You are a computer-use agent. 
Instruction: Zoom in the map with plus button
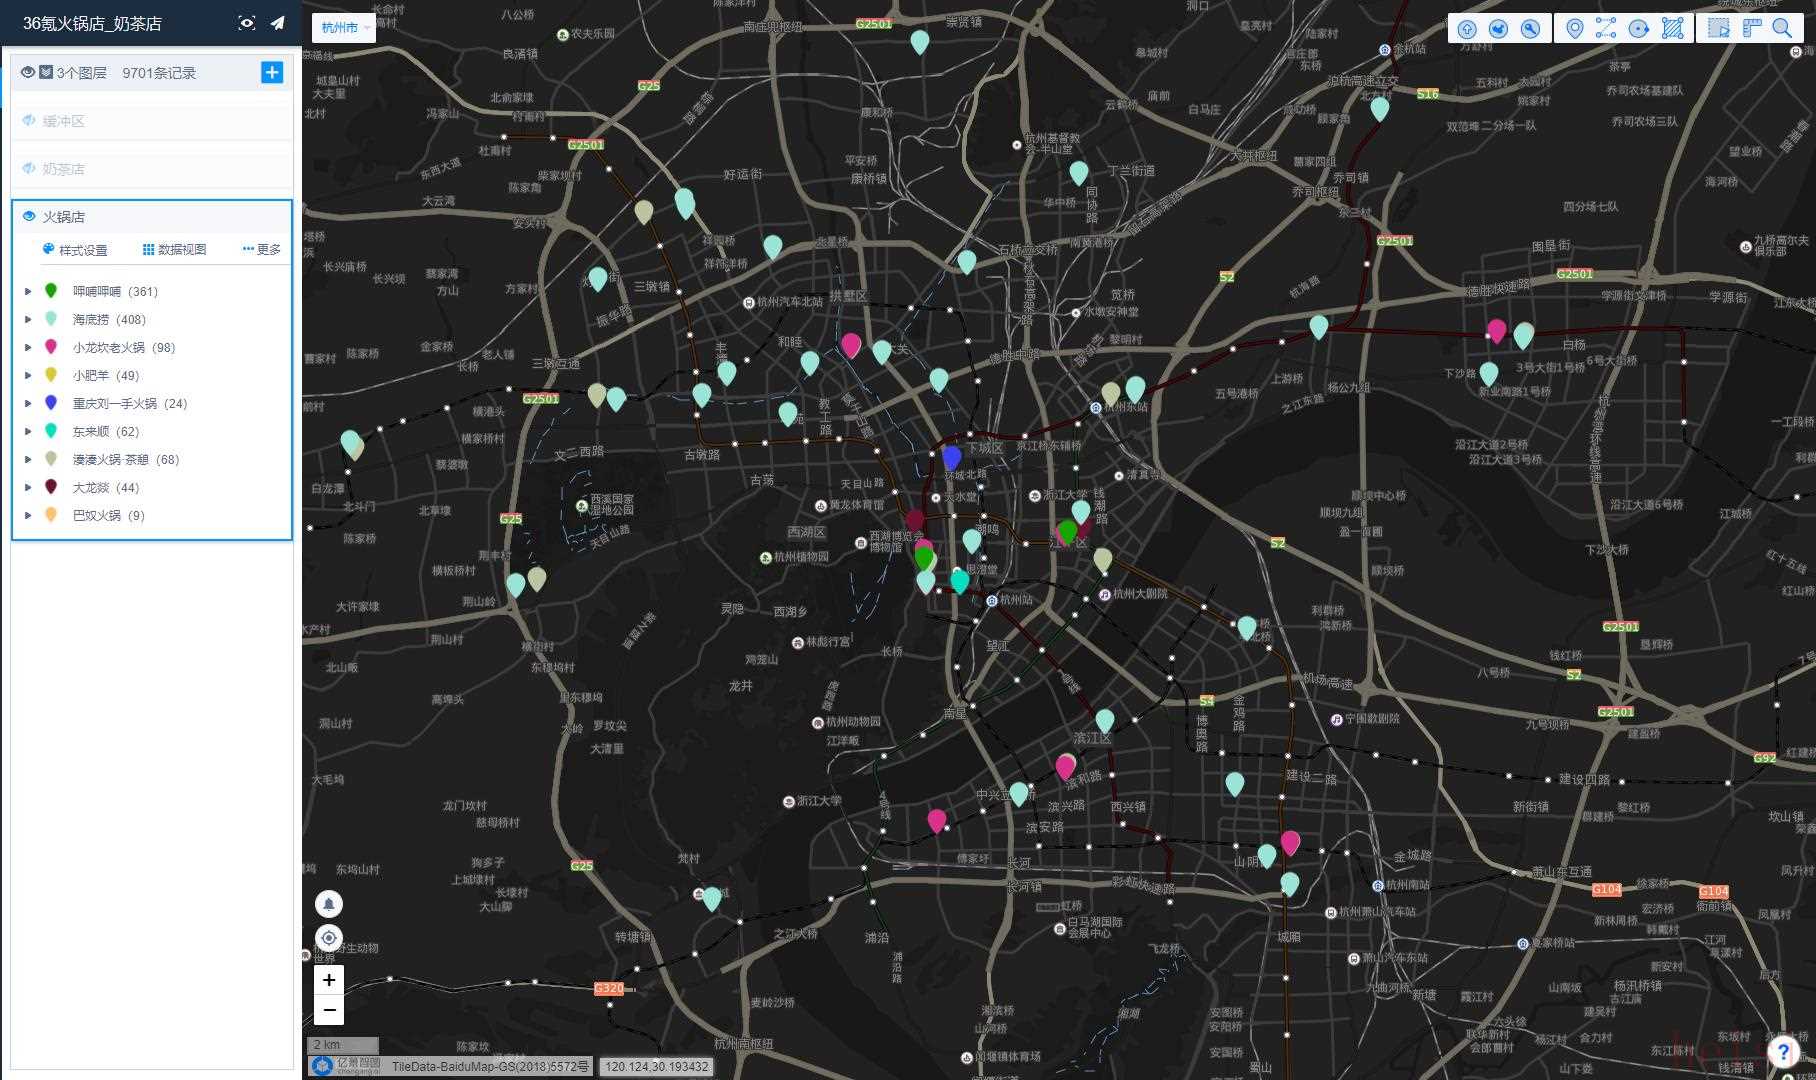[329, 980]
